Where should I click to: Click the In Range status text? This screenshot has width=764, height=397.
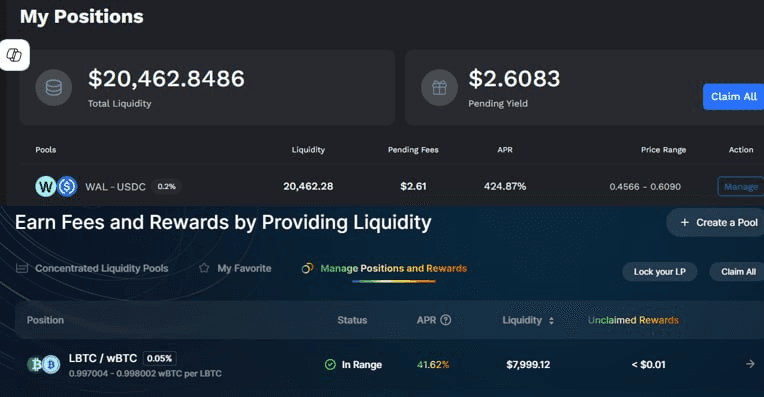point(362,364)
